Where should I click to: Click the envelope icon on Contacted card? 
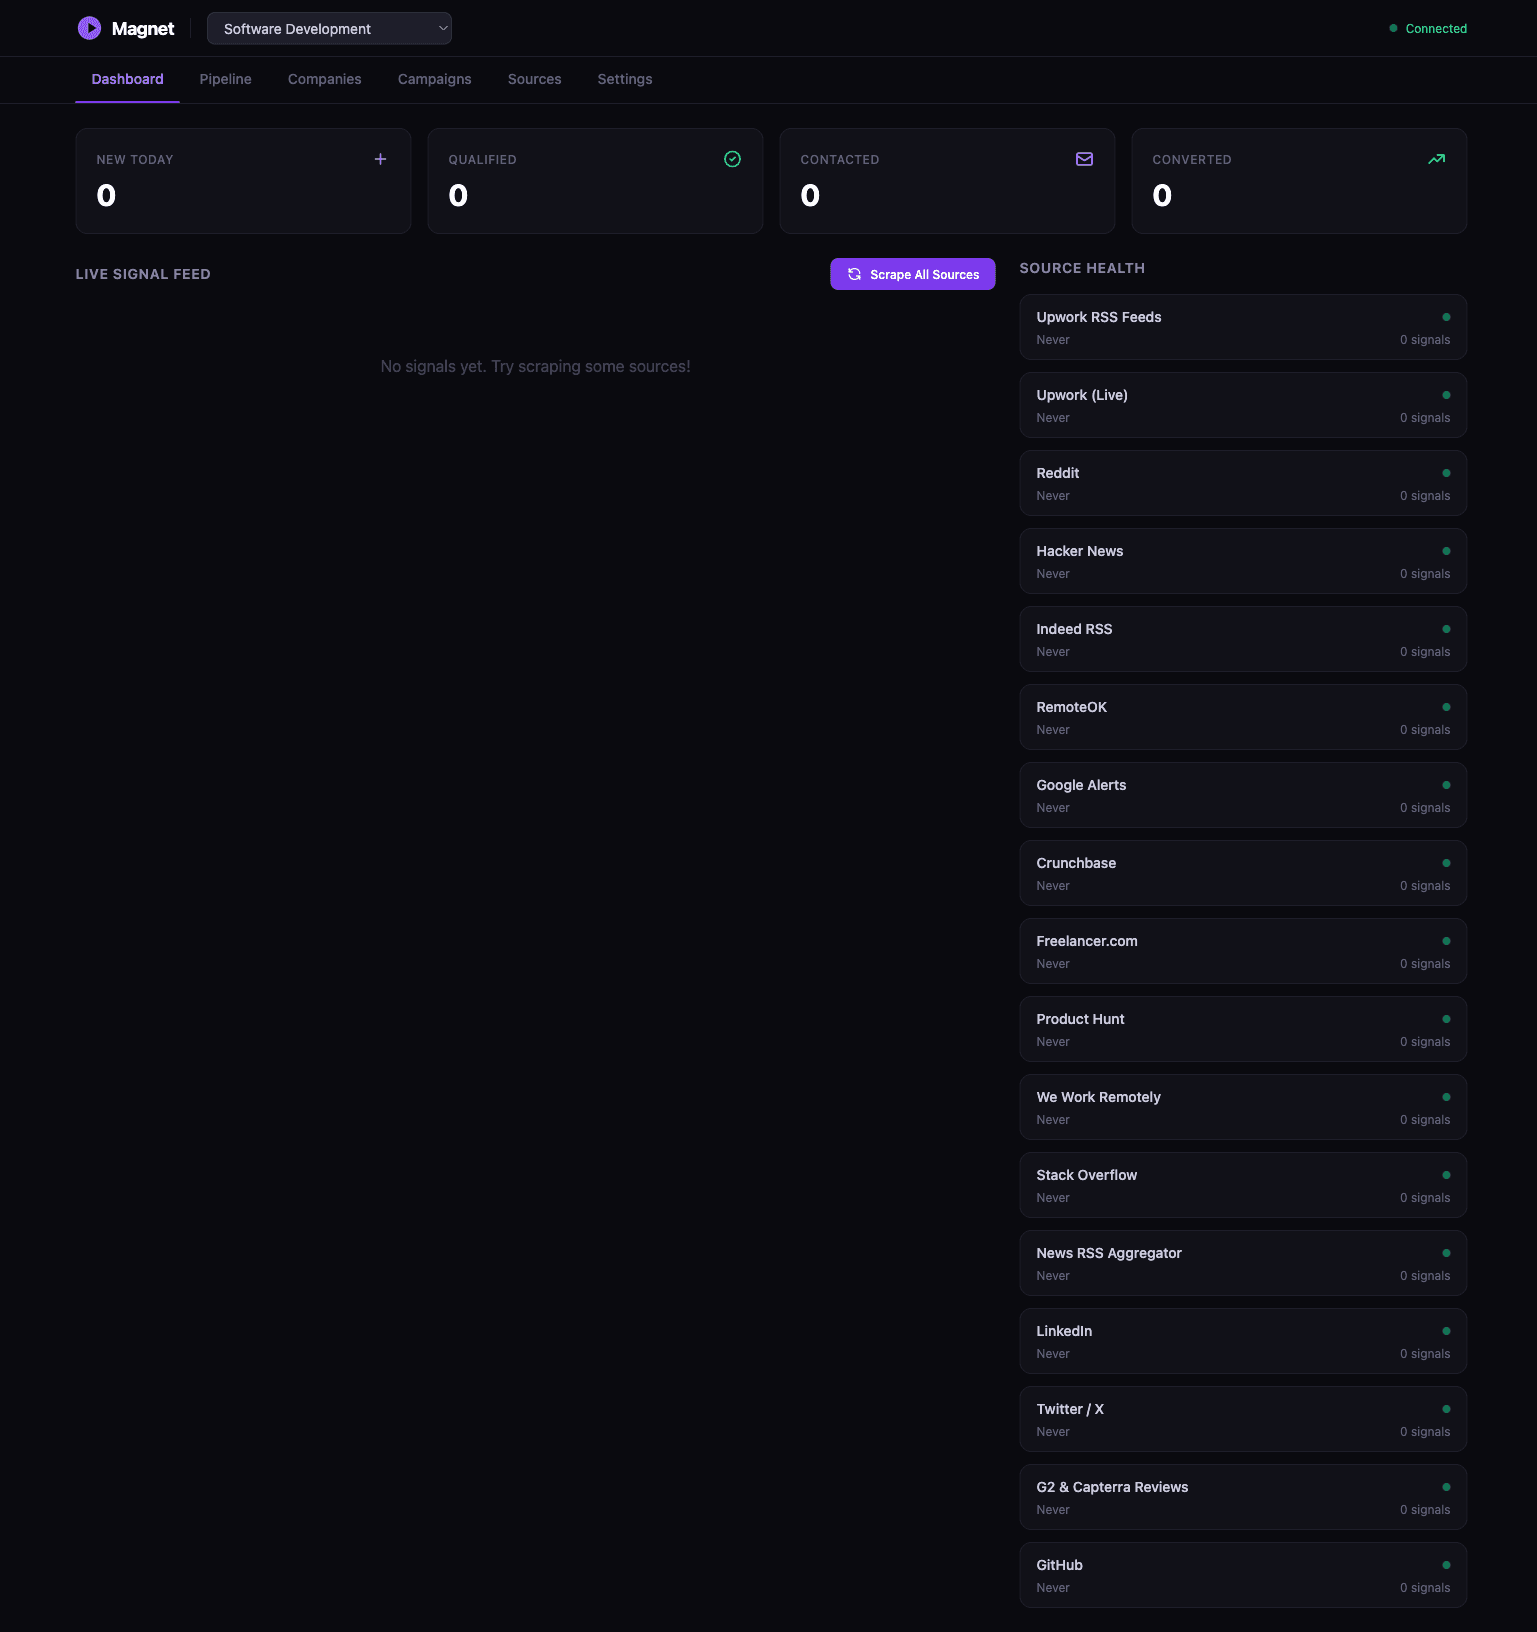click(x=1084, y=159)
